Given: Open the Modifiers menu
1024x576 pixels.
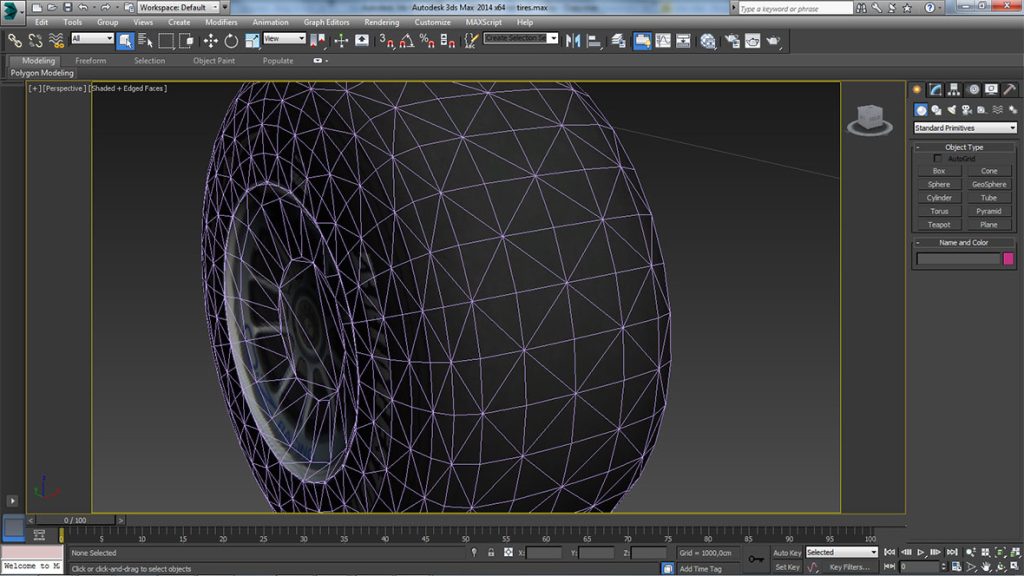Looking at the screenshot, I should point(221,22).
